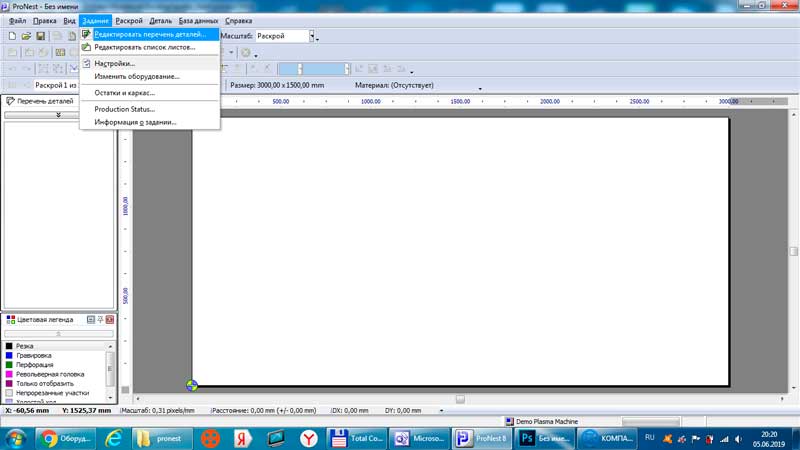The image size is (800, 450).
Task: Click the Windows Start button
Action: [15, 438]
